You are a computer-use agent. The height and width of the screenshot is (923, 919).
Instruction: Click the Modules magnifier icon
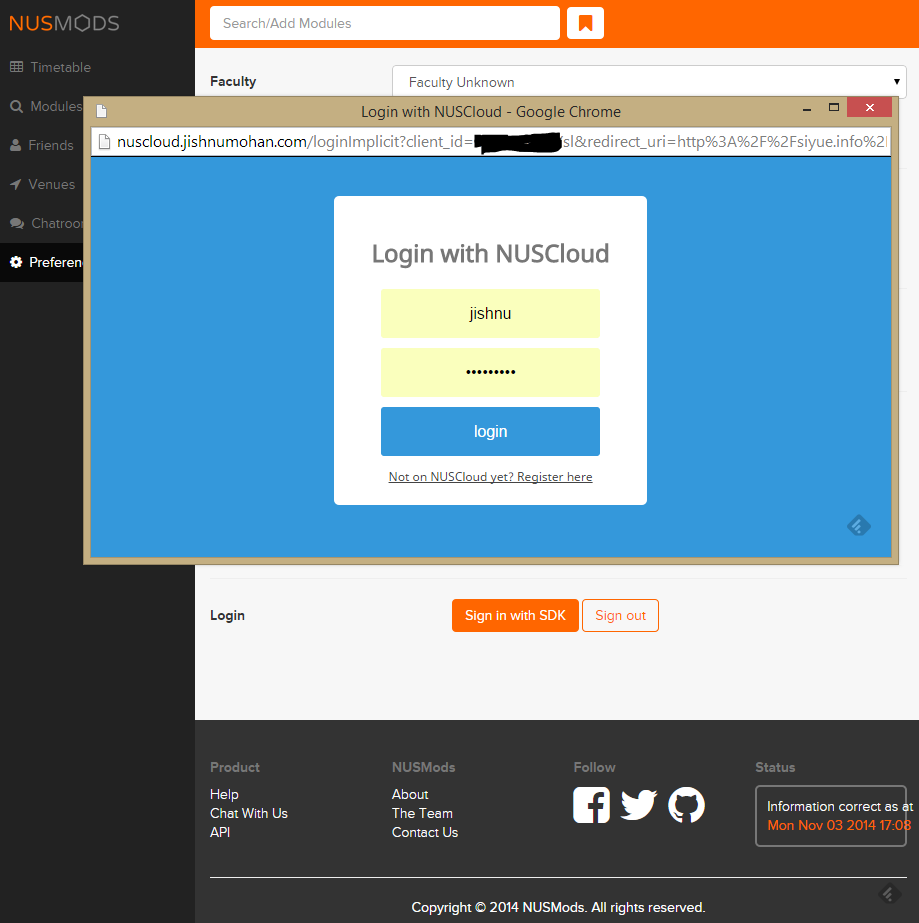(16, 106)
